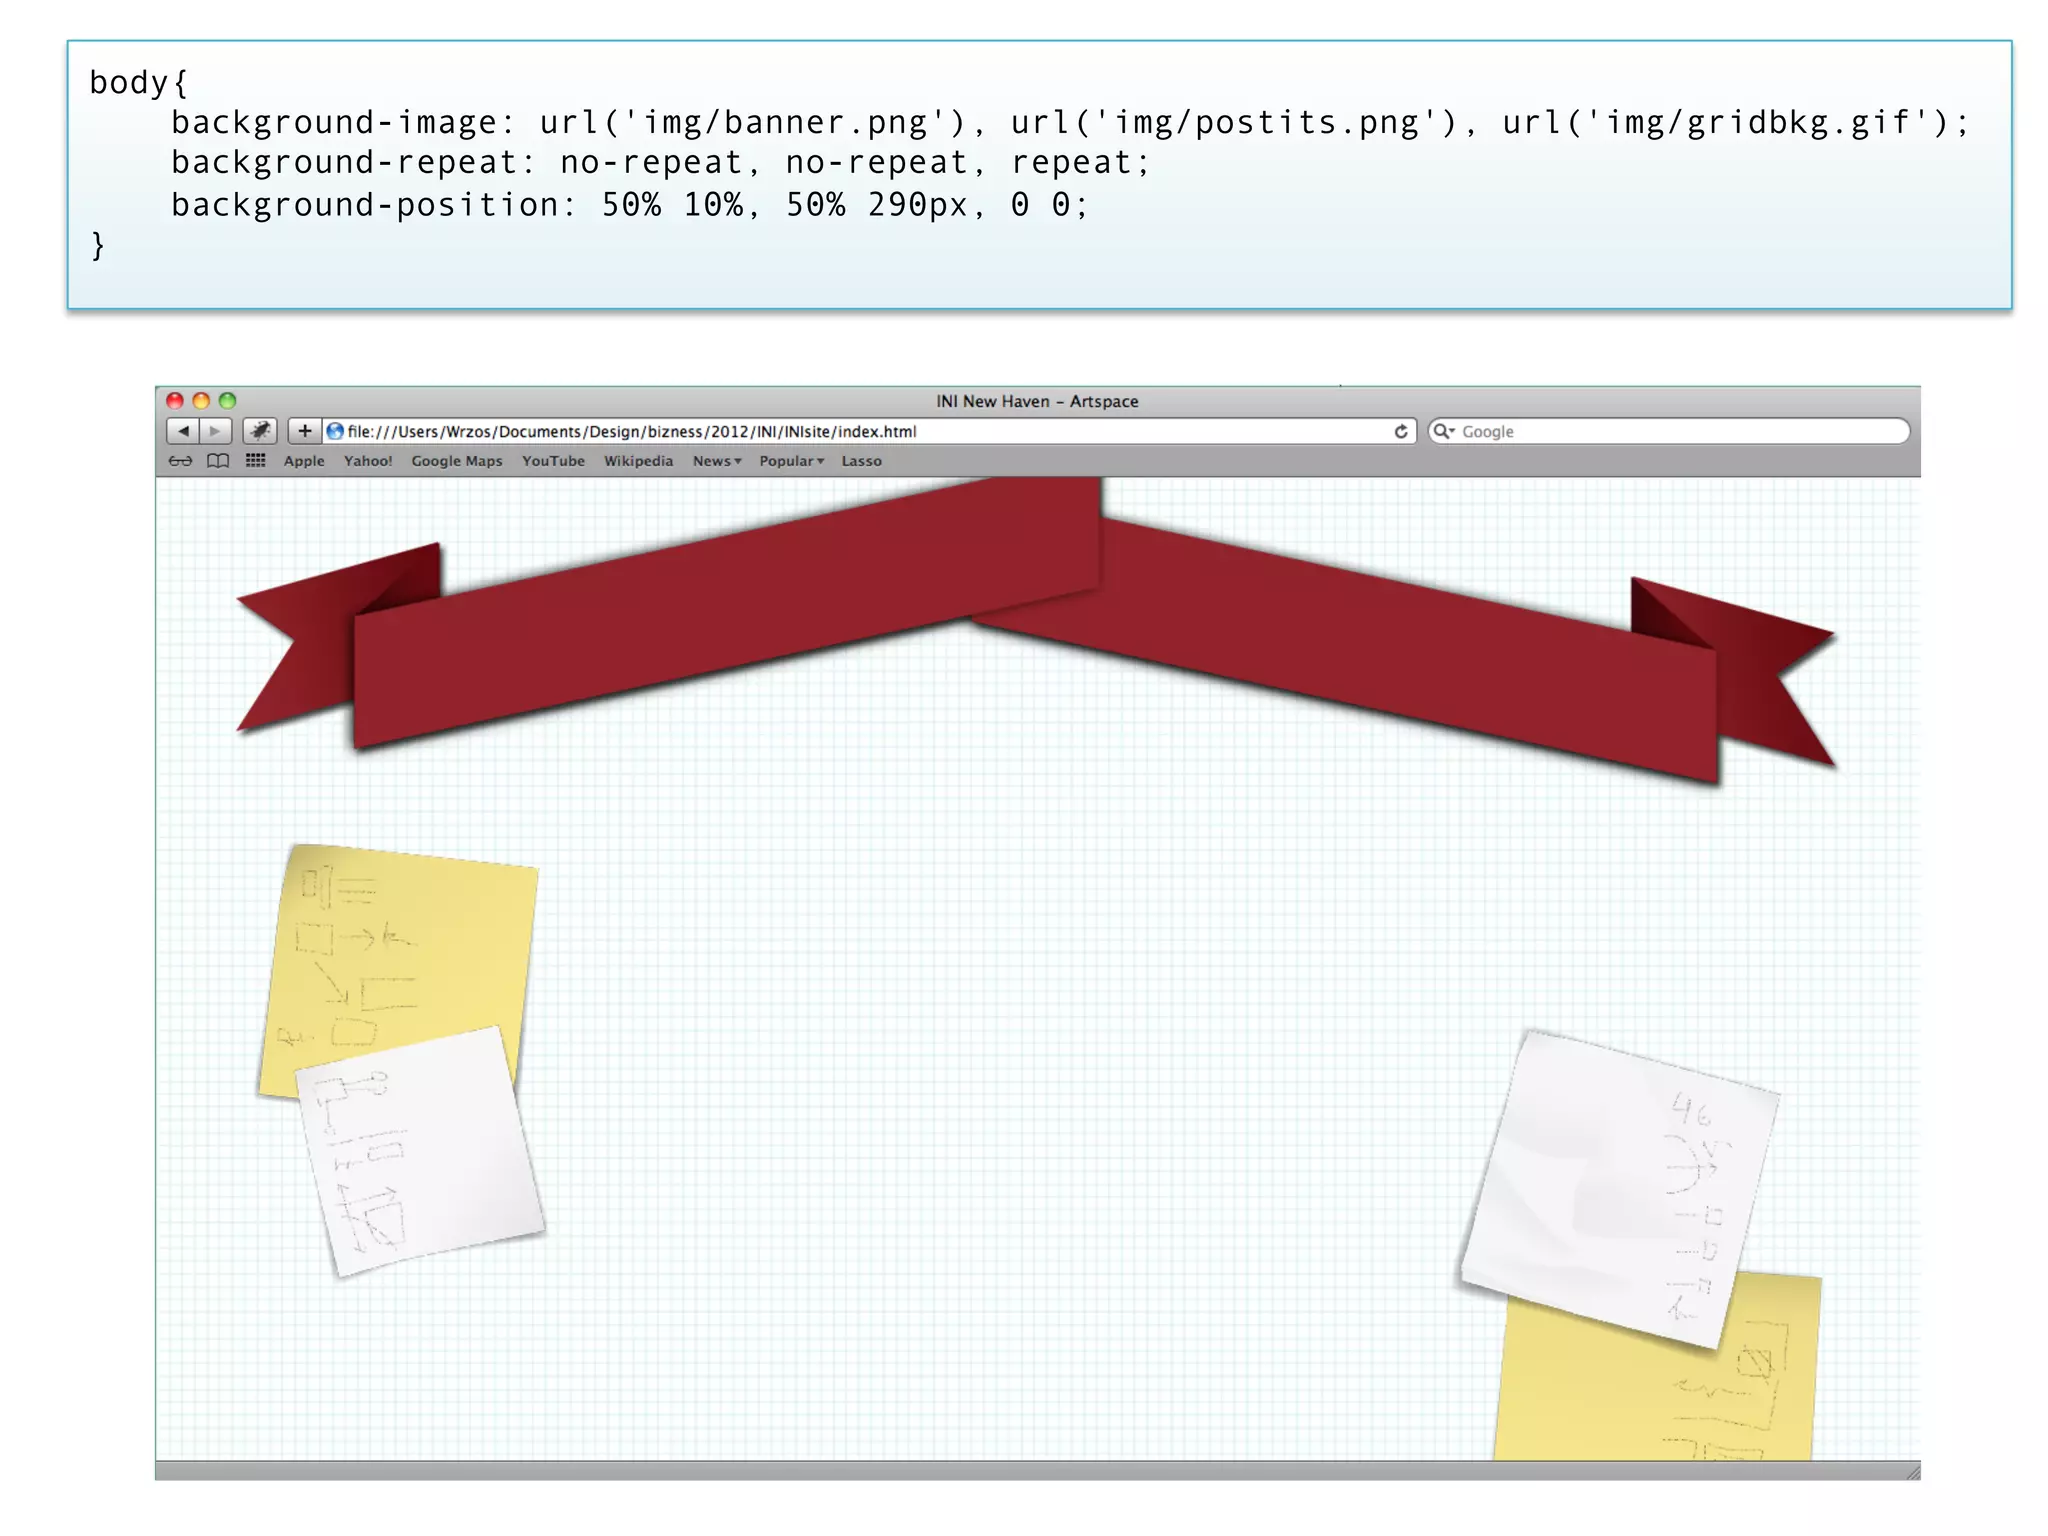Open the Apple bookmark
The image size is (2048, 1536).
coord(304,461)
